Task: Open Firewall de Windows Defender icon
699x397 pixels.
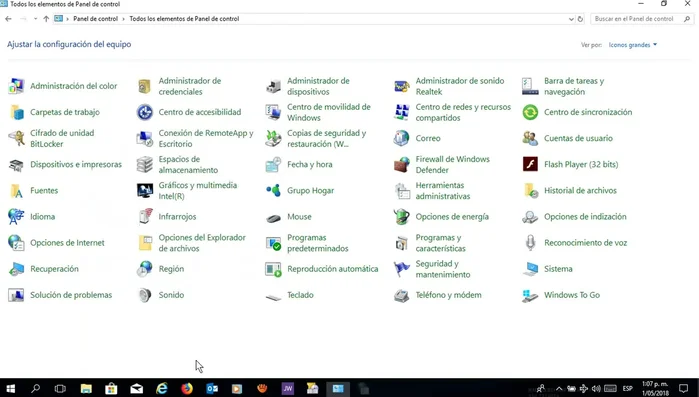Action: tap(402, 164)
